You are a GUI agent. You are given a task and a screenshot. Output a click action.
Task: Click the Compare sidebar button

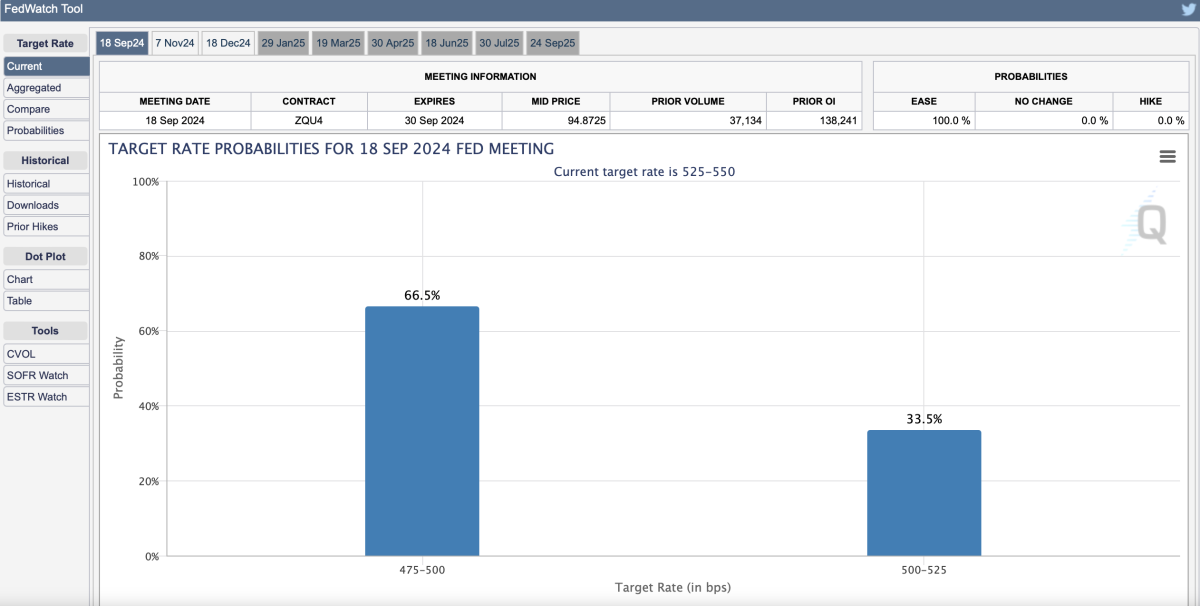[28, 109]
